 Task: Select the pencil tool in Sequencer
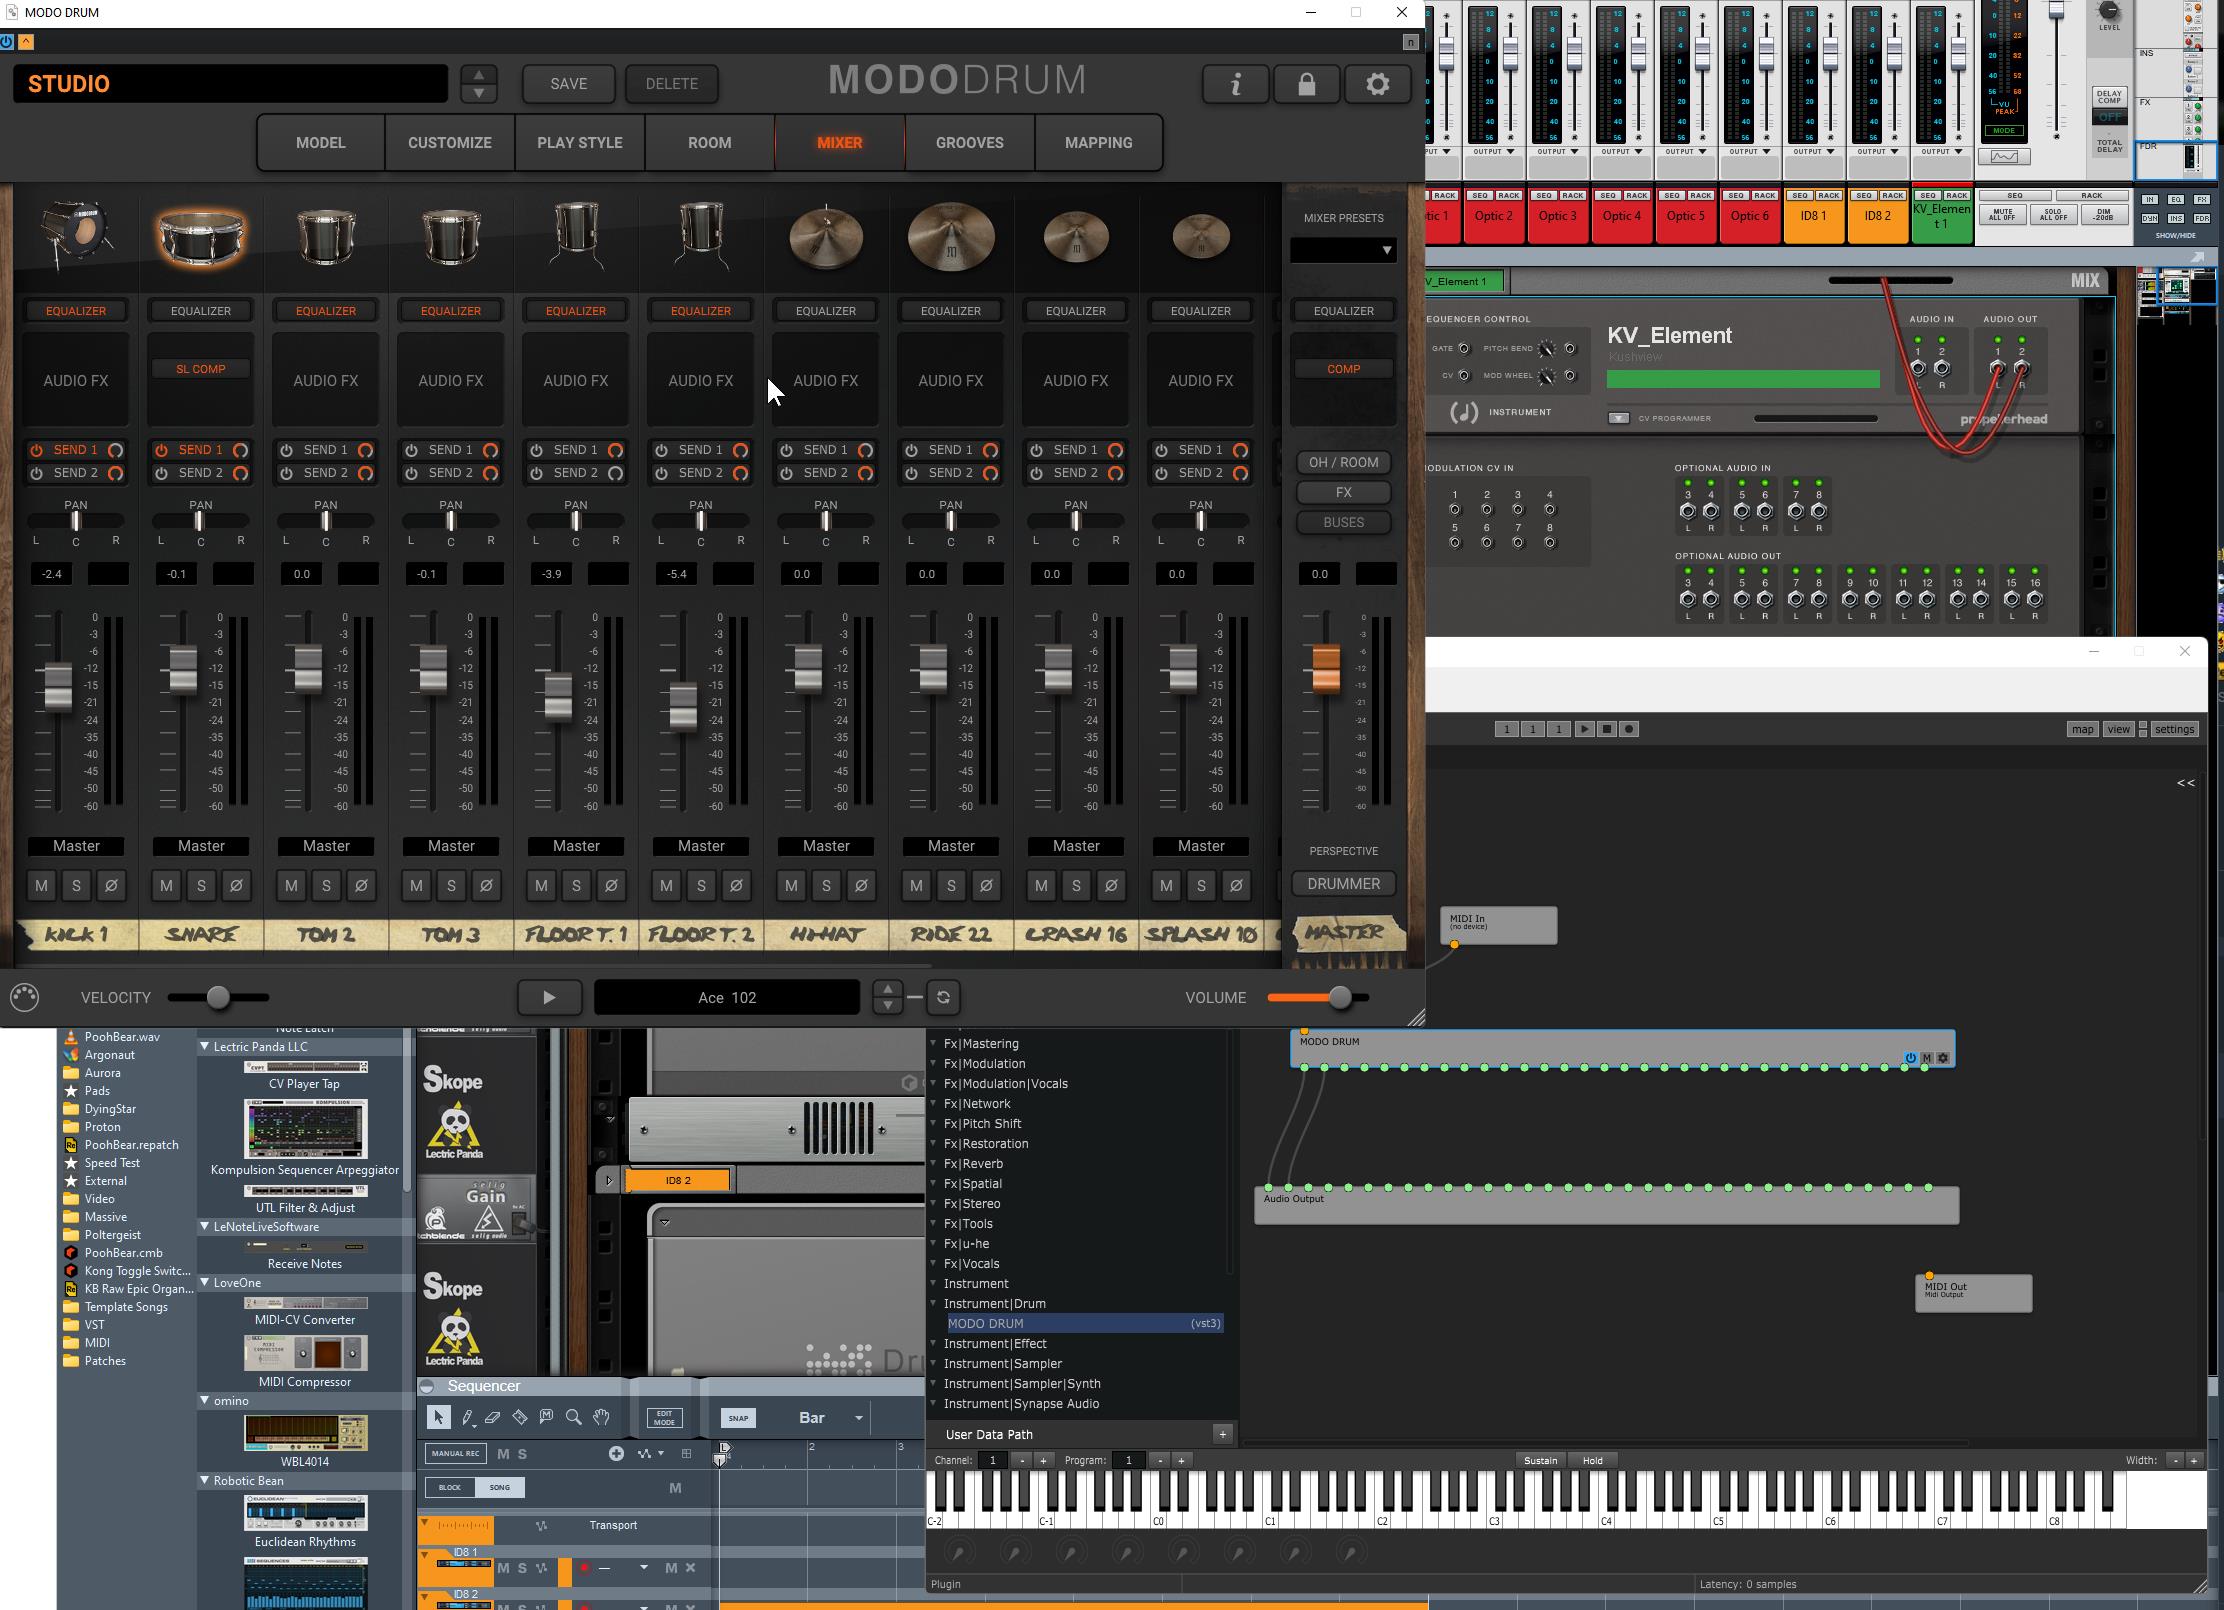pos(467,1417)
